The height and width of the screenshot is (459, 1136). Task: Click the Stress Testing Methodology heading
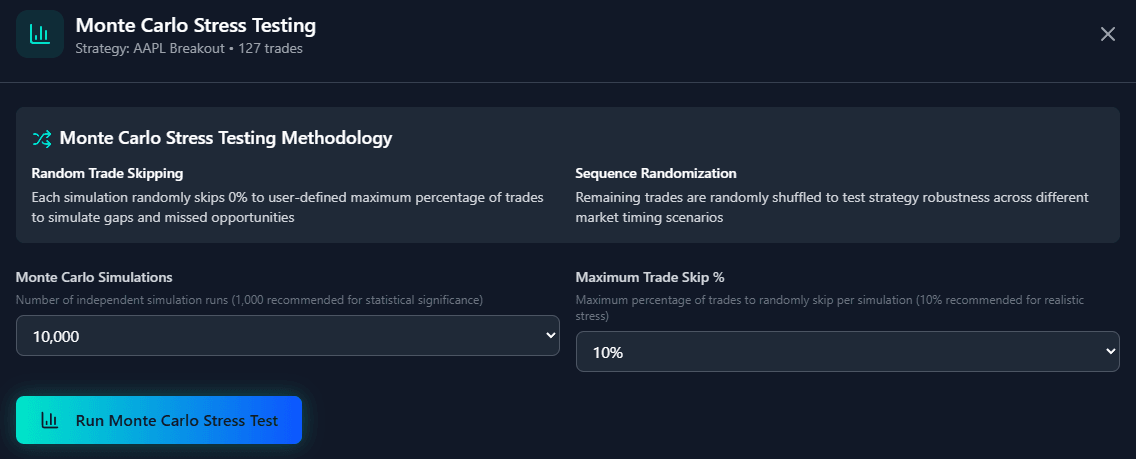pos(225,138)
